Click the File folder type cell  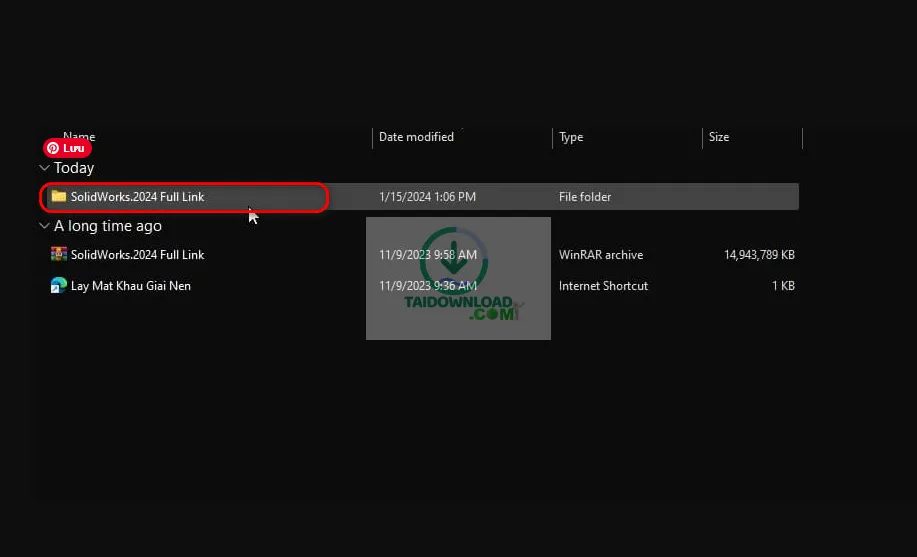coord(585,197)
